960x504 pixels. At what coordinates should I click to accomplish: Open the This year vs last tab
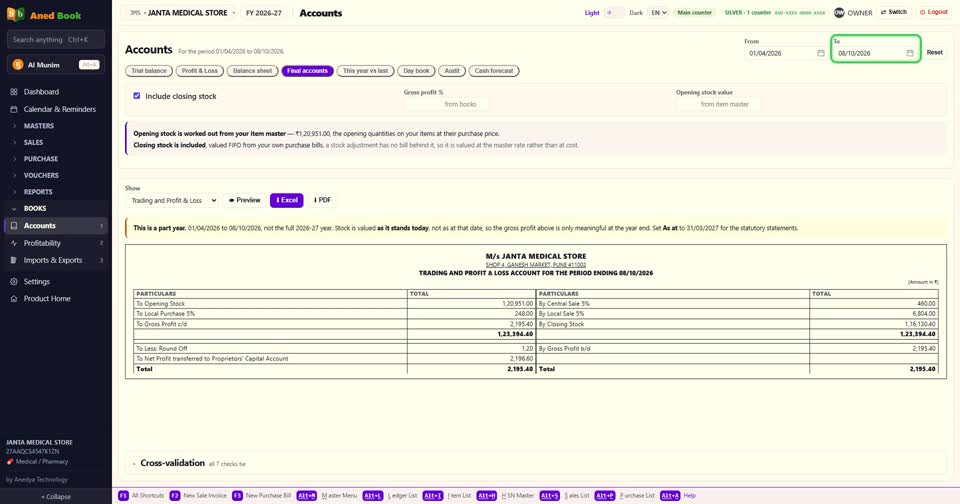point(366,71)
